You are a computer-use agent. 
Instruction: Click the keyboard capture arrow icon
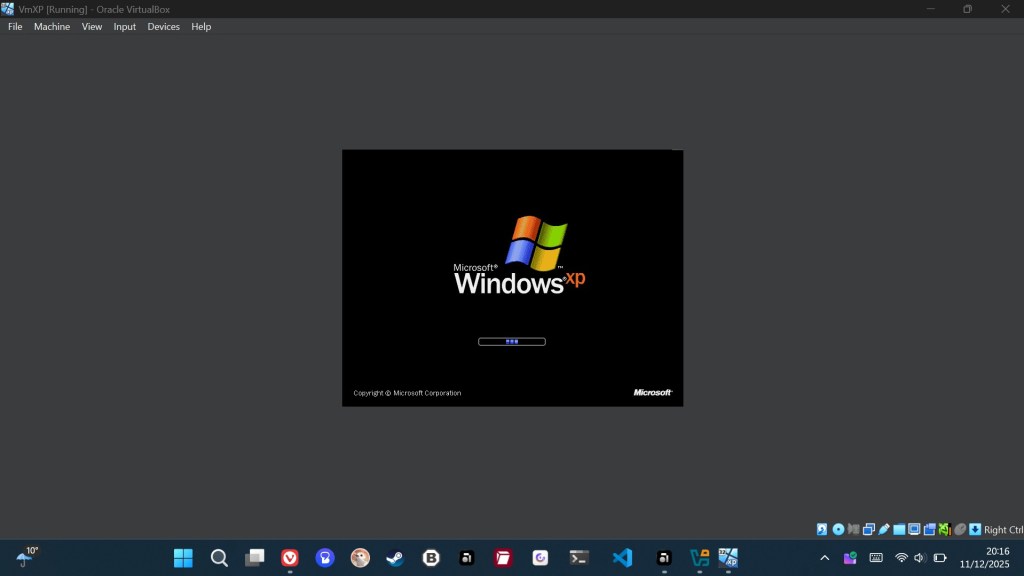coord(975,530)
